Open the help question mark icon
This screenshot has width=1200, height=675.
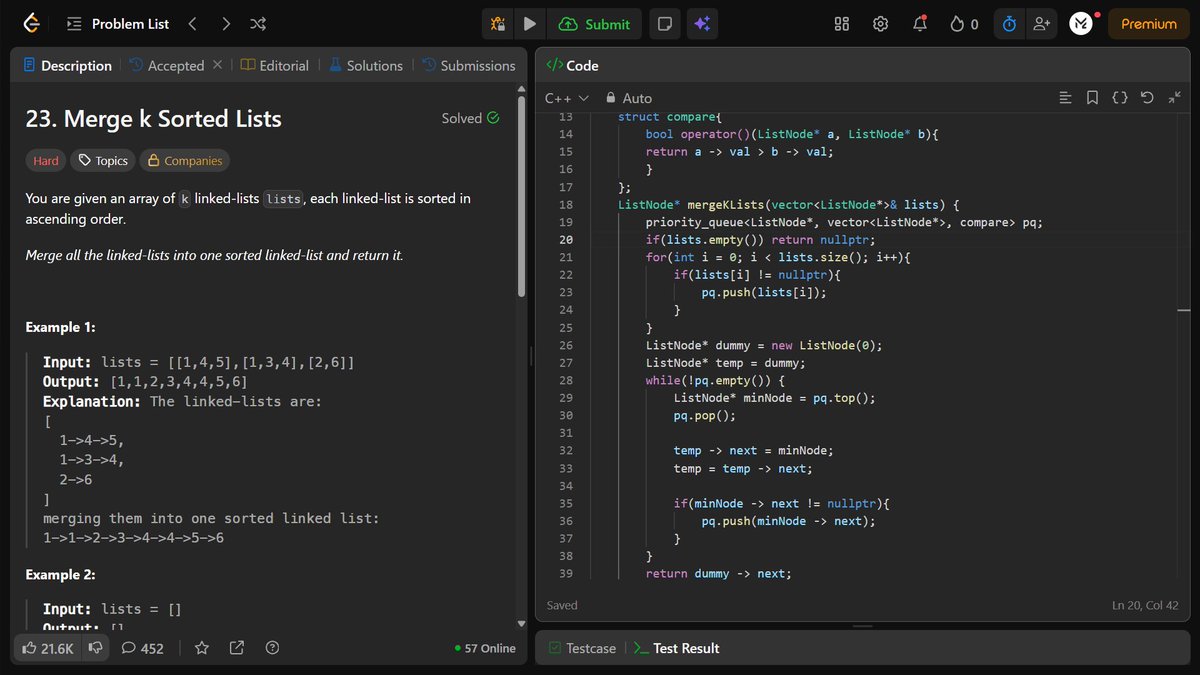pyautogui.click(x=272, y=648)
